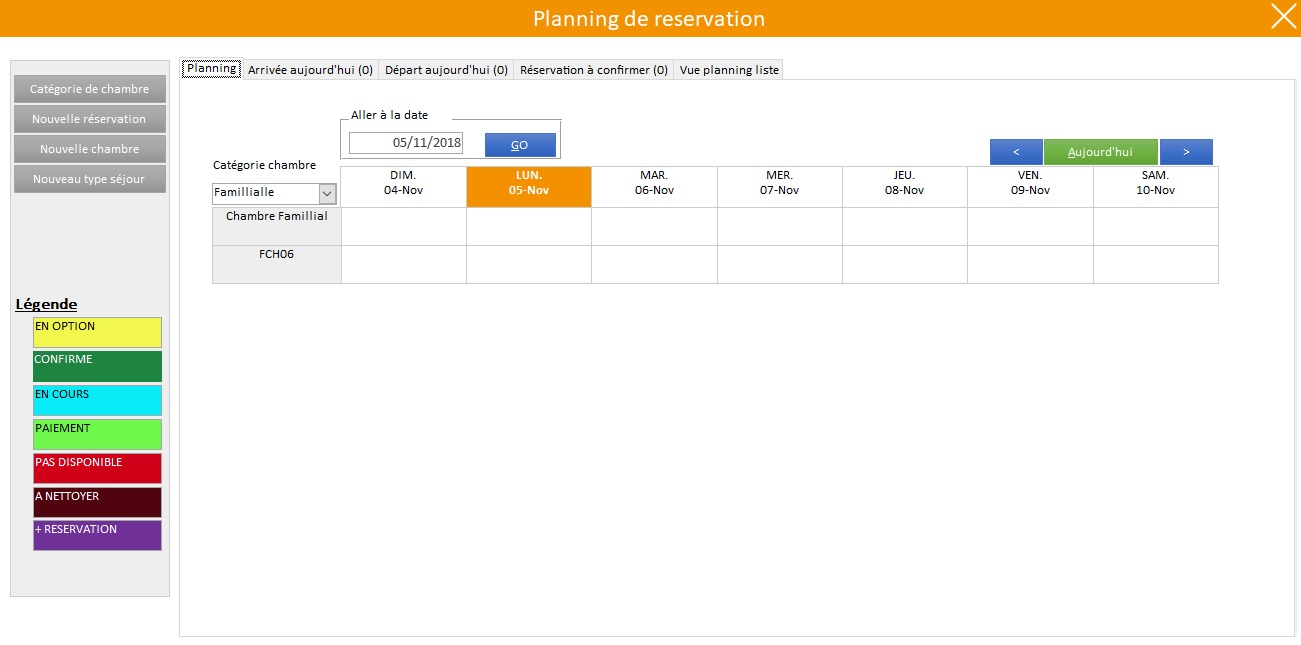Open Nouveau type séjour
The image size is (1301, 645).
(x=89, y=179)
